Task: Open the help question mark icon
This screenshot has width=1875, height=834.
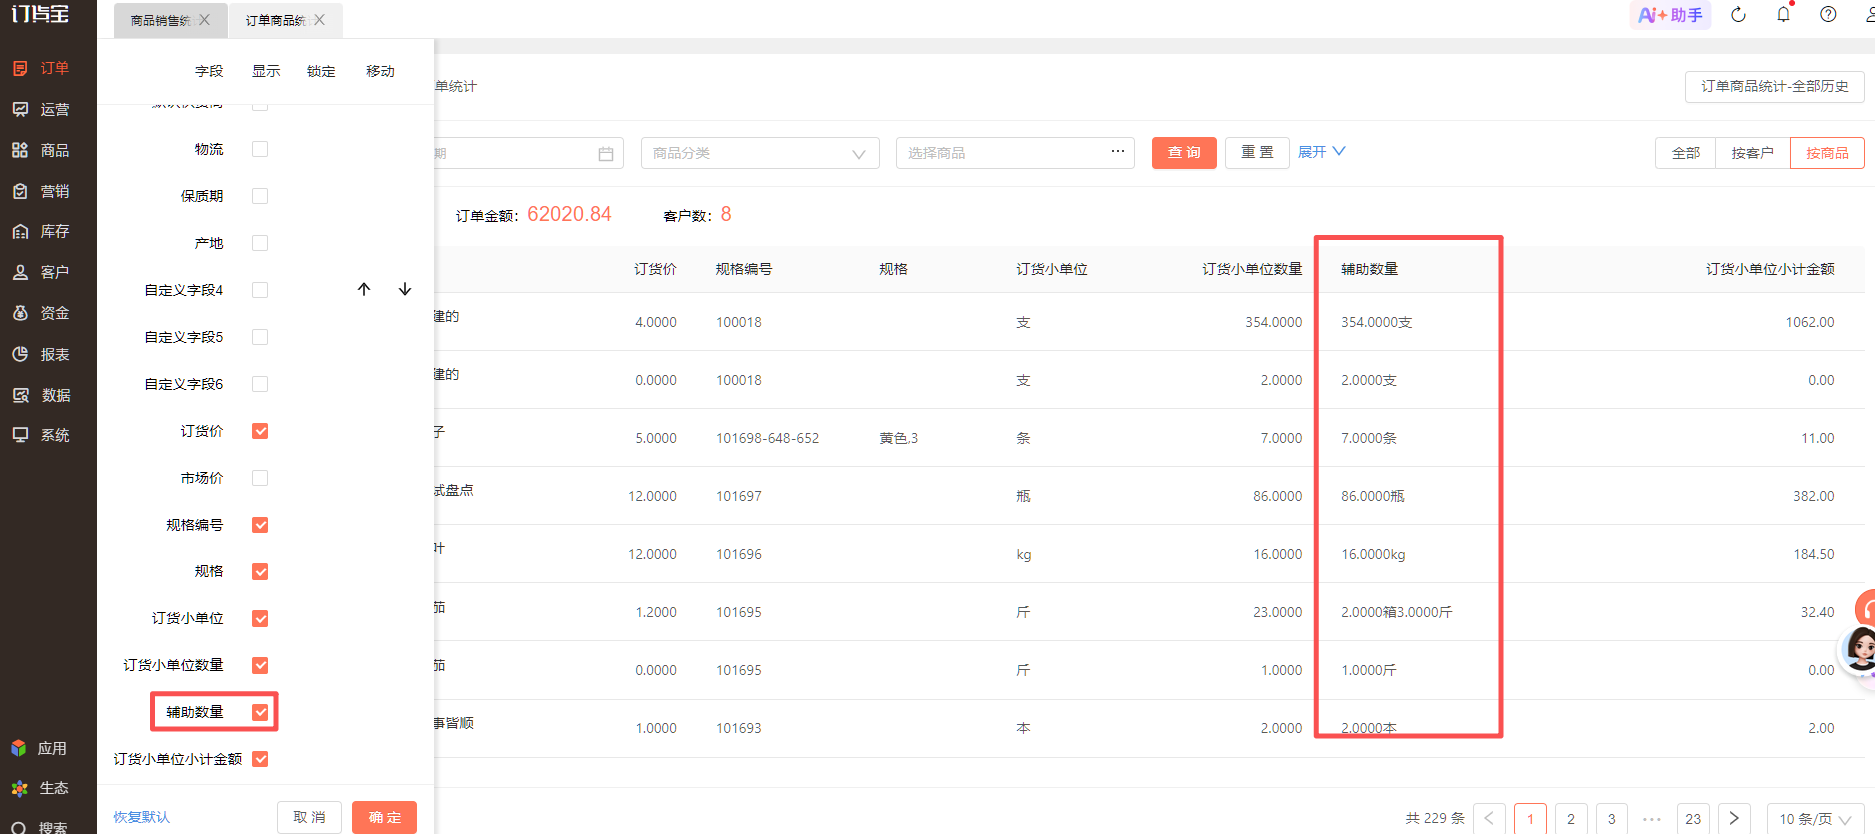Action: (x=1828, y=14)
